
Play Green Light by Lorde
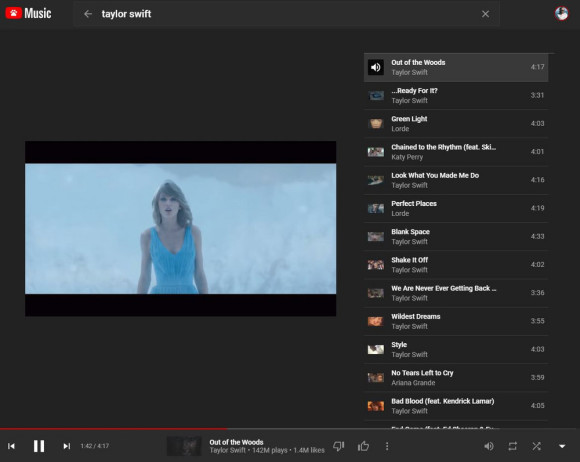coord(456,124)
